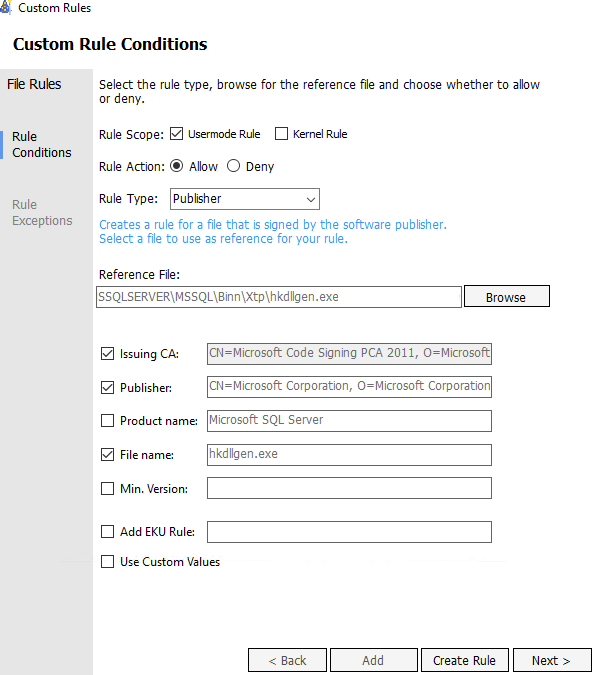Click the File name text field

click(x=349, y=455)
